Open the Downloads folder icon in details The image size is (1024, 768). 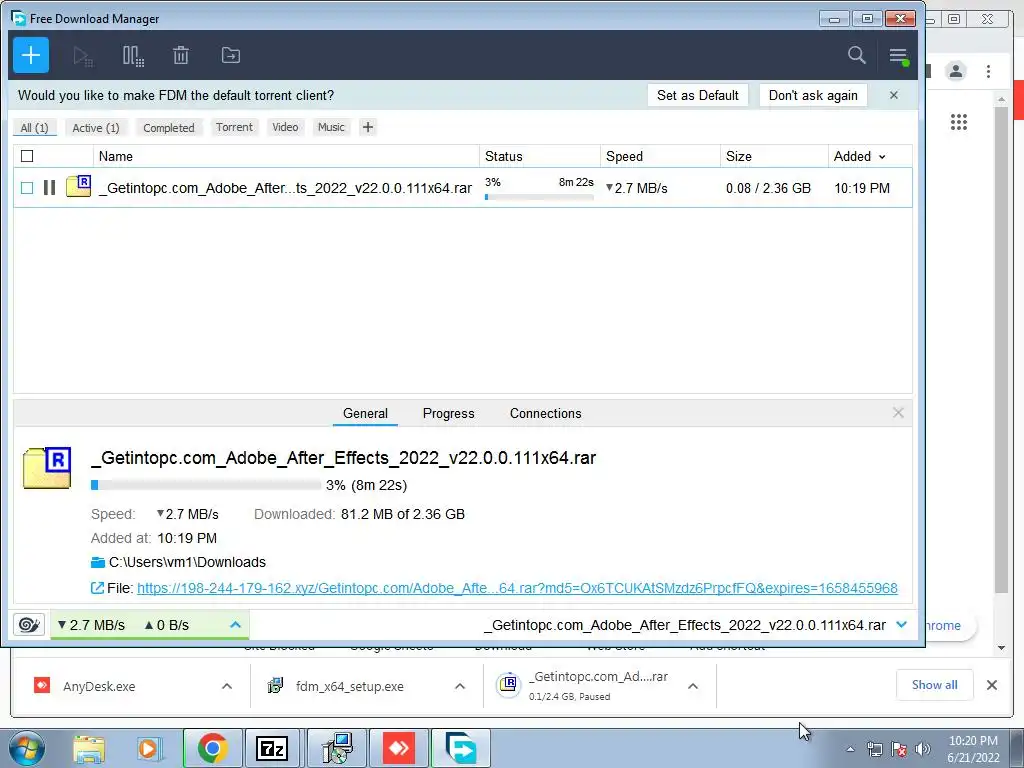tap(98, 562)
